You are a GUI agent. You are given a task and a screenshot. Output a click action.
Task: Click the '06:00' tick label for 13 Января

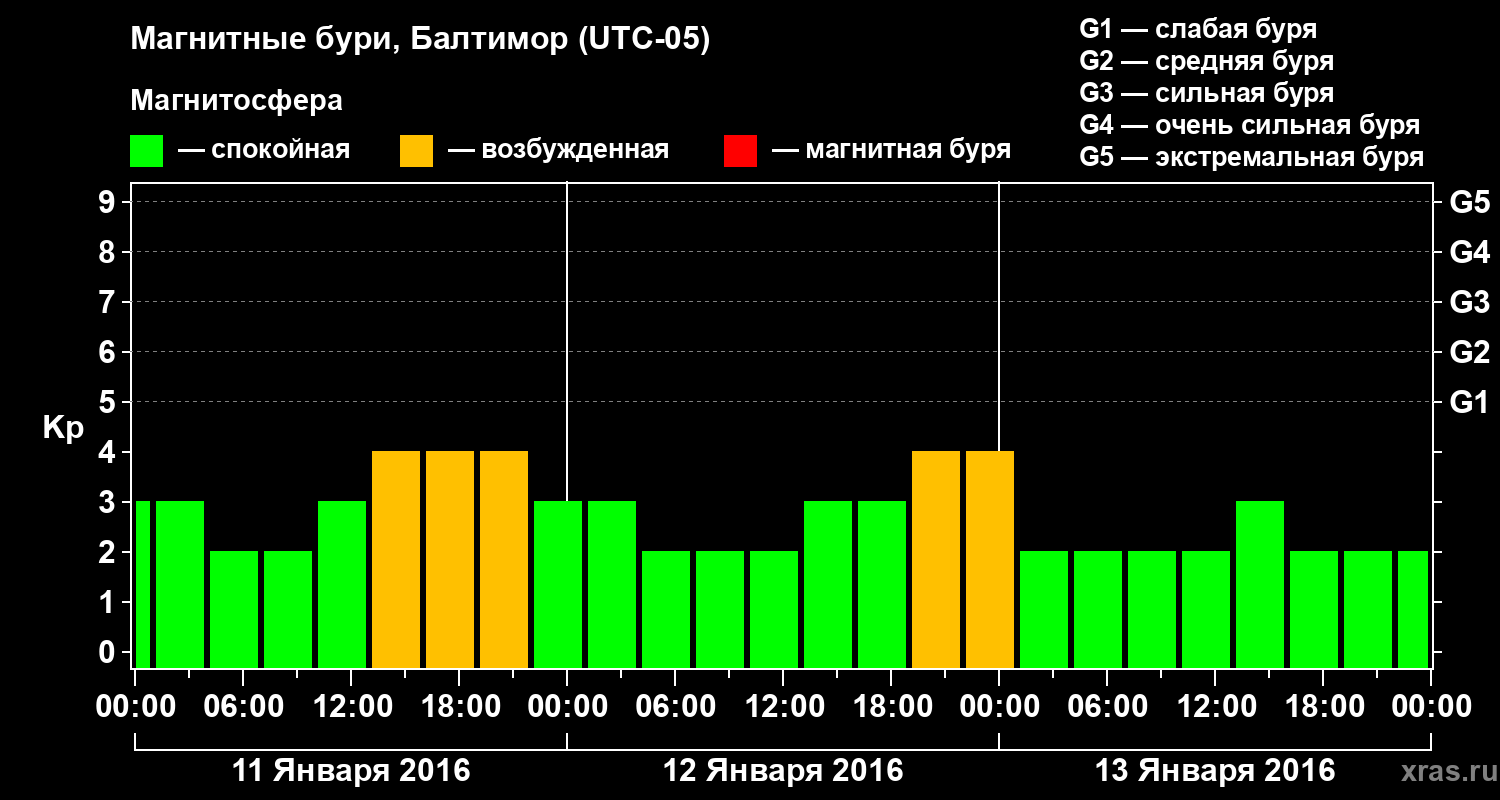pos(1107,707)
